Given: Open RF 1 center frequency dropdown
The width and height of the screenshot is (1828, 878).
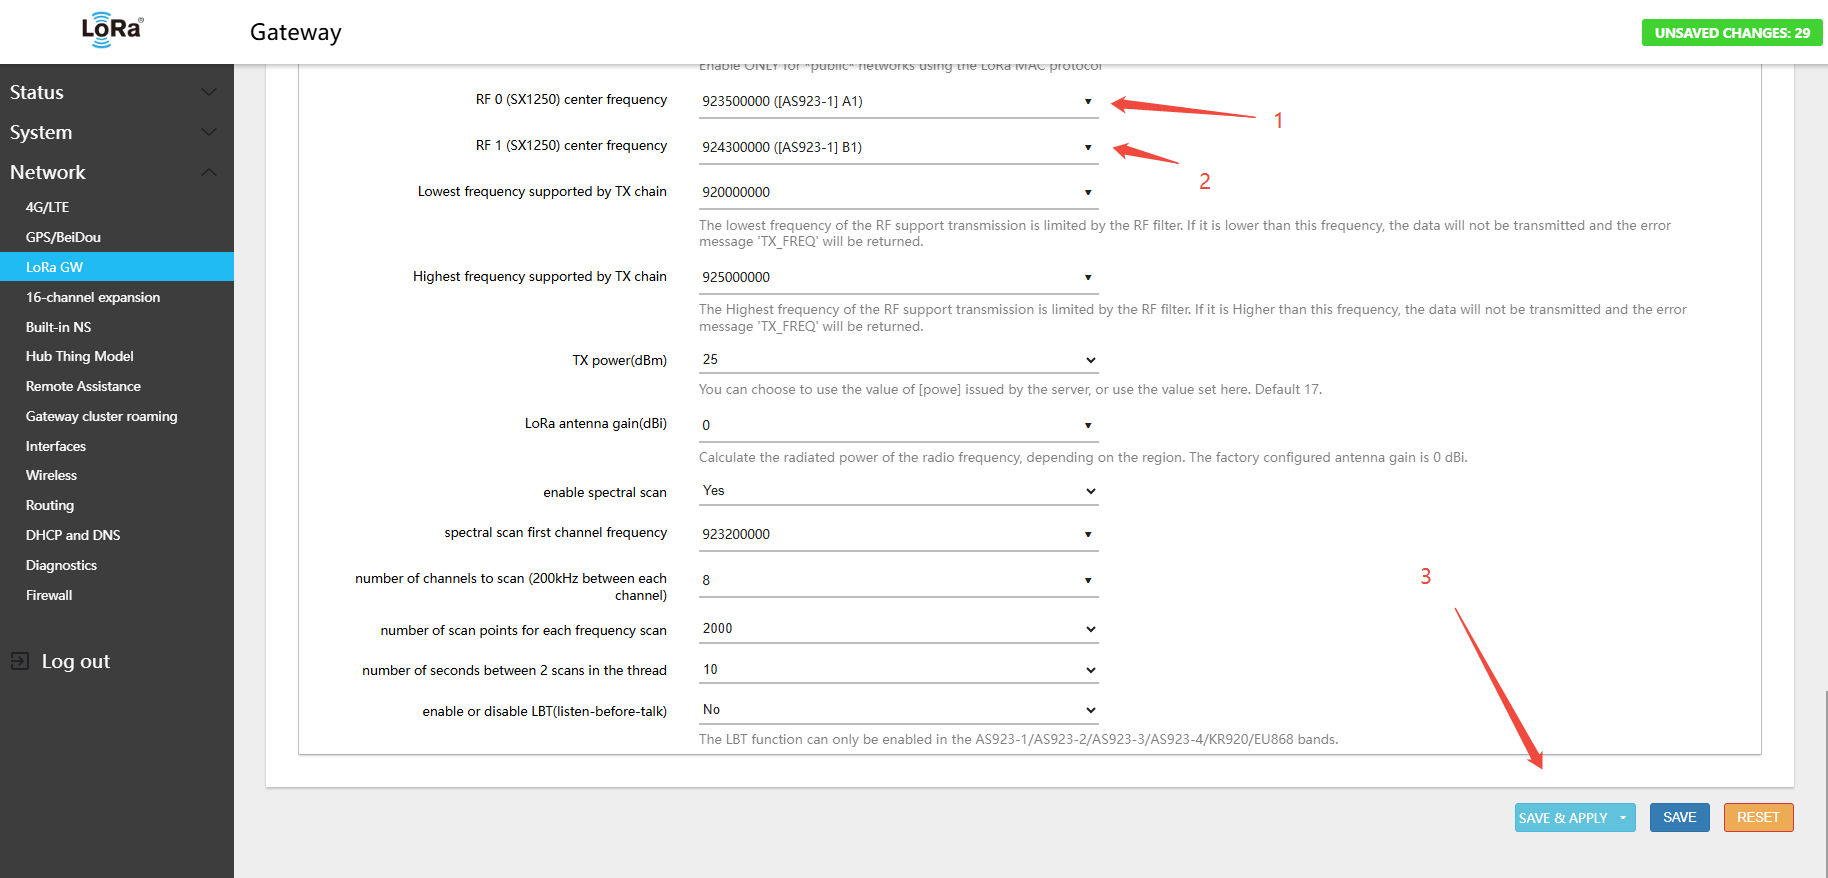Looking at the screenshot, I should [x=1088, y=148].
